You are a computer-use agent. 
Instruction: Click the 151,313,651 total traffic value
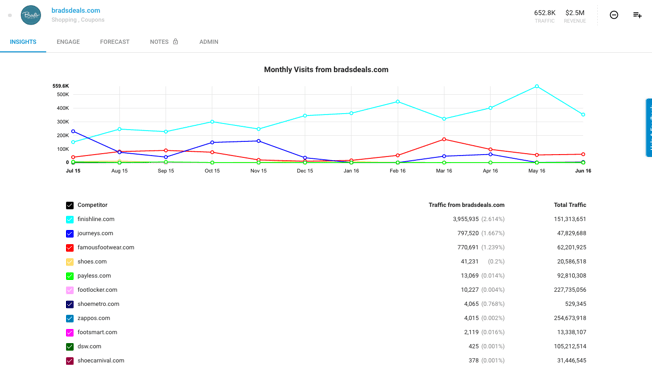(570, 219)
